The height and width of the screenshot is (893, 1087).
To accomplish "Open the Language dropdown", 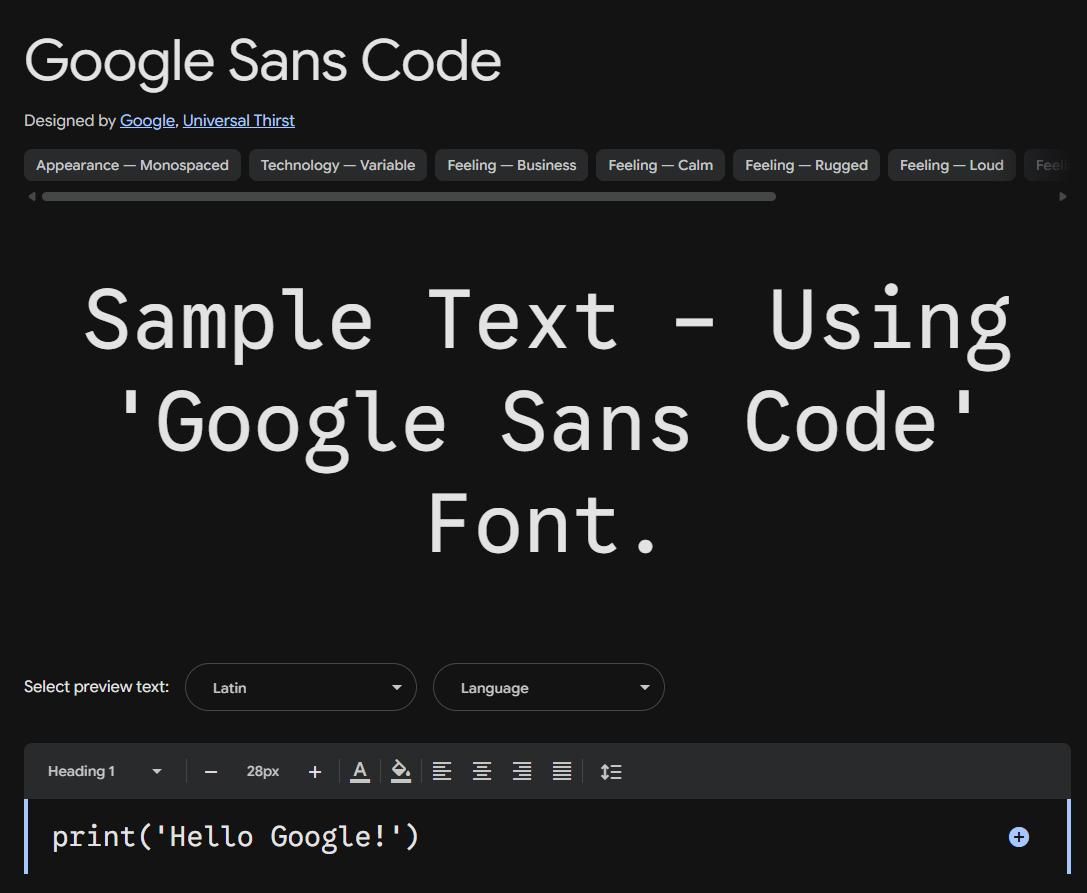I will point(548,687).
